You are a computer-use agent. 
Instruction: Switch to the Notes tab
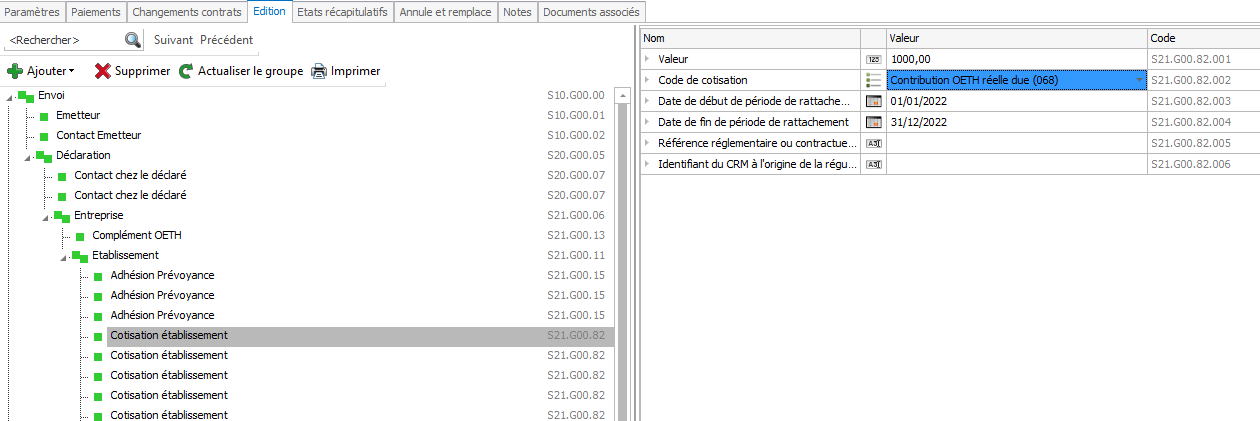point(518,12)
